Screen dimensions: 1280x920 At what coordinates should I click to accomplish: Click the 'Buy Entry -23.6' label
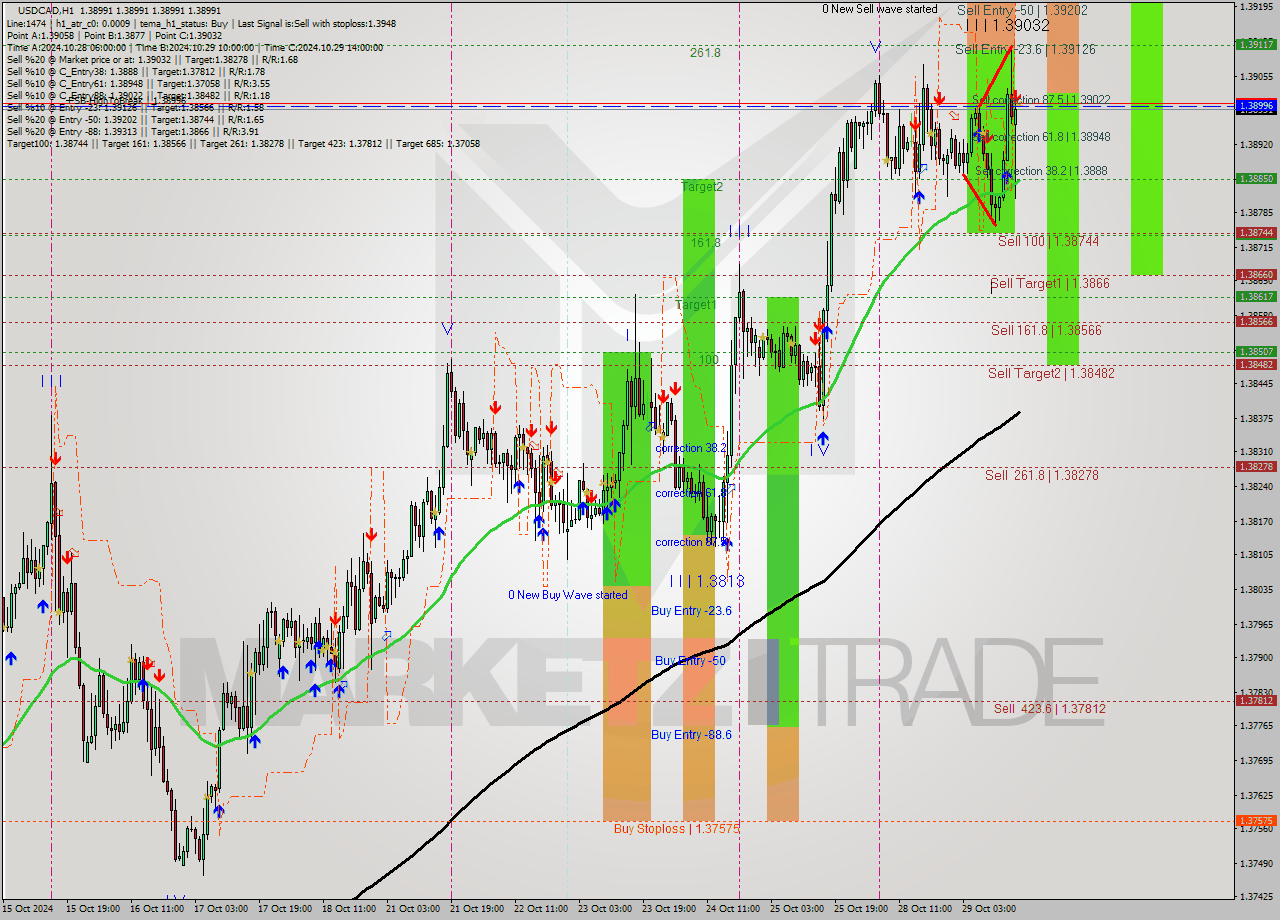tap(691, 610)
